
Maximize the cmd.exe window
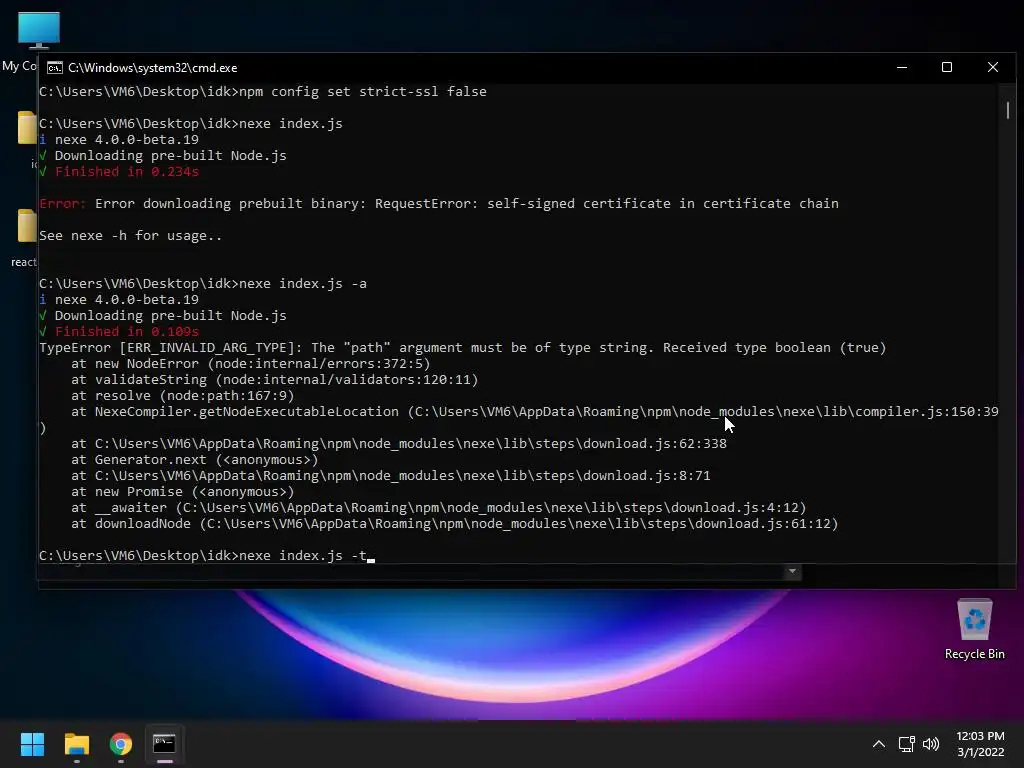click(x=947, y=67)
